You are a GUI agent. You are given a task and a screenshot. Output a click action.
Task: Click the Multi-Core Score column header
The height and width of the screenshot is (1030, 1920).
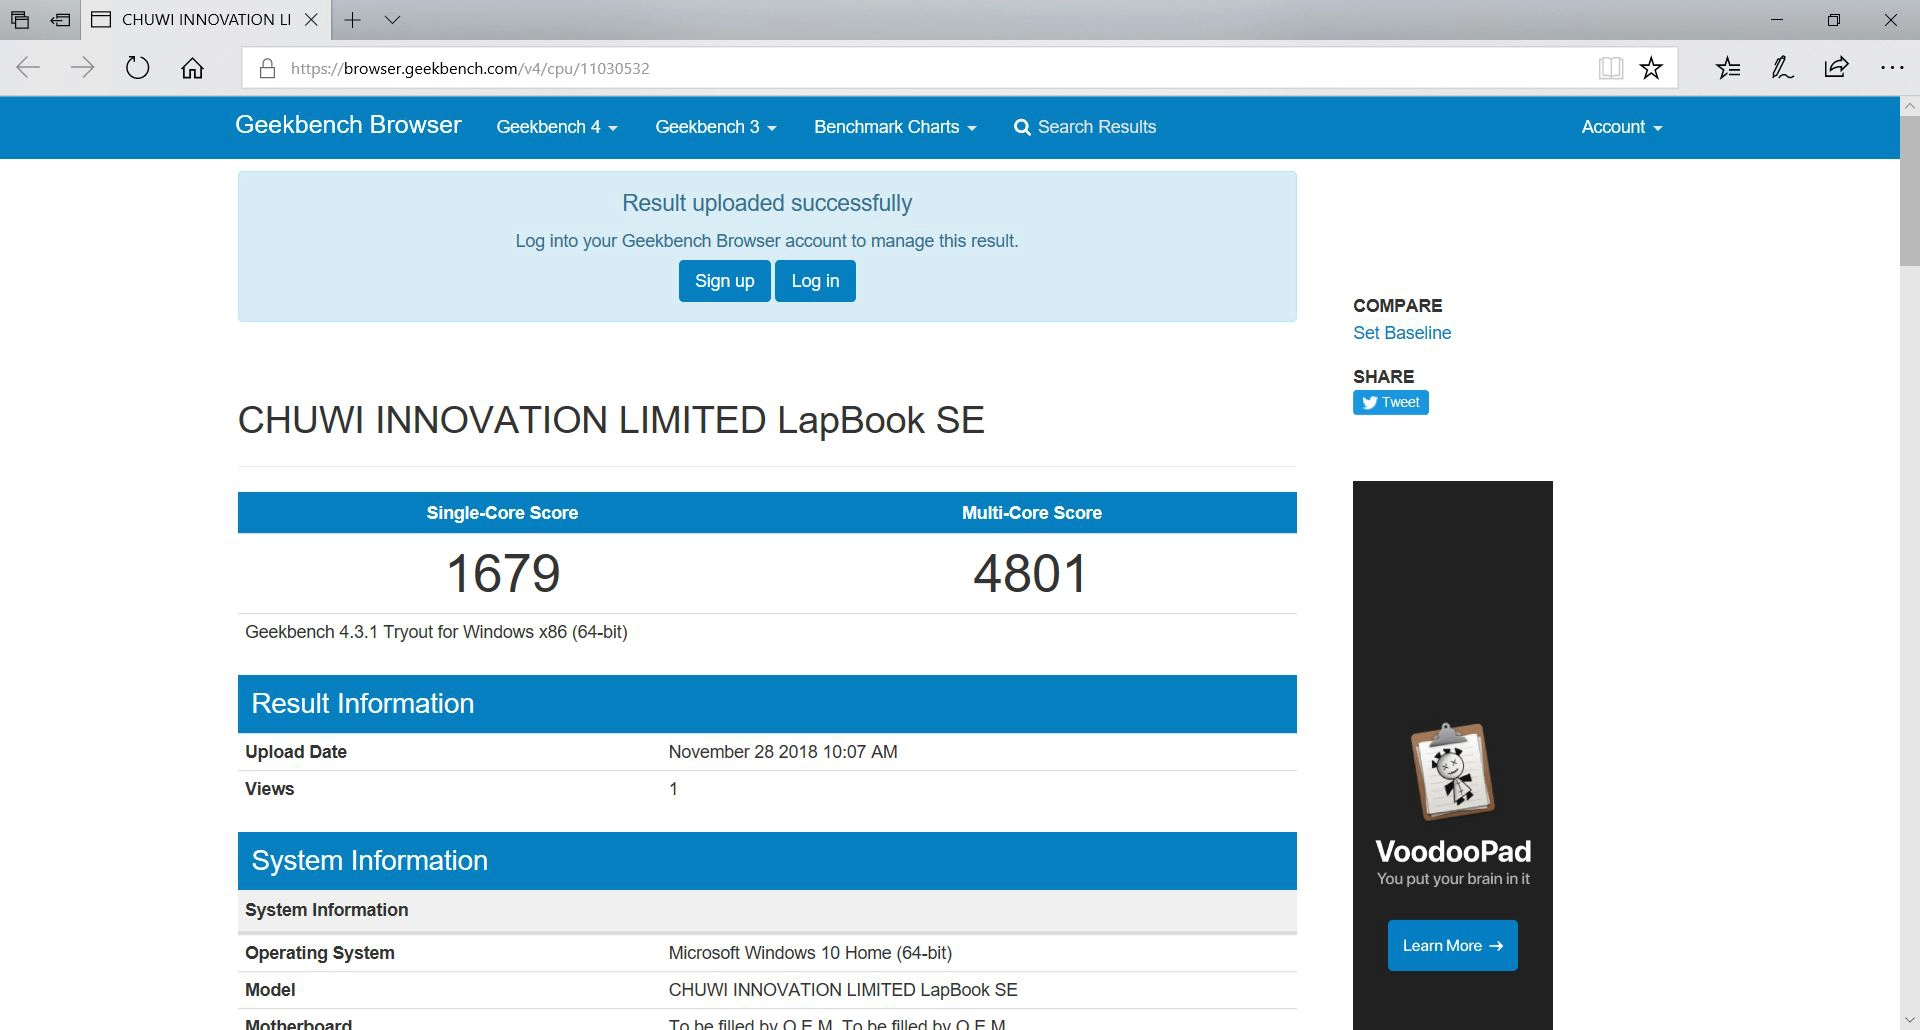[x=1032, y=513]
